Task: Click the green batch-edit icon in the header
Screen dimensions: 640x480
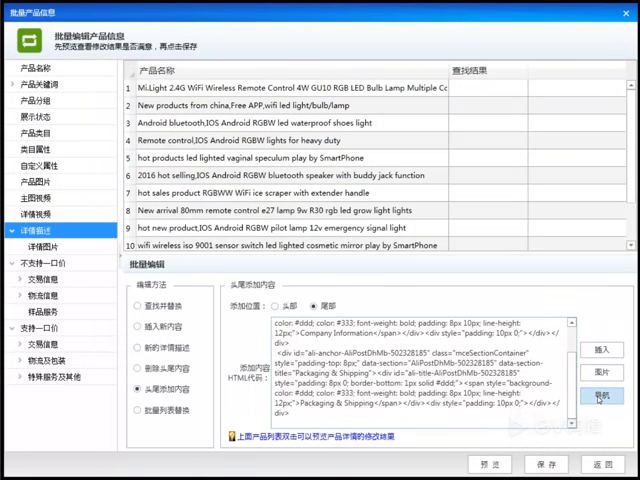Action: (29, 40)
